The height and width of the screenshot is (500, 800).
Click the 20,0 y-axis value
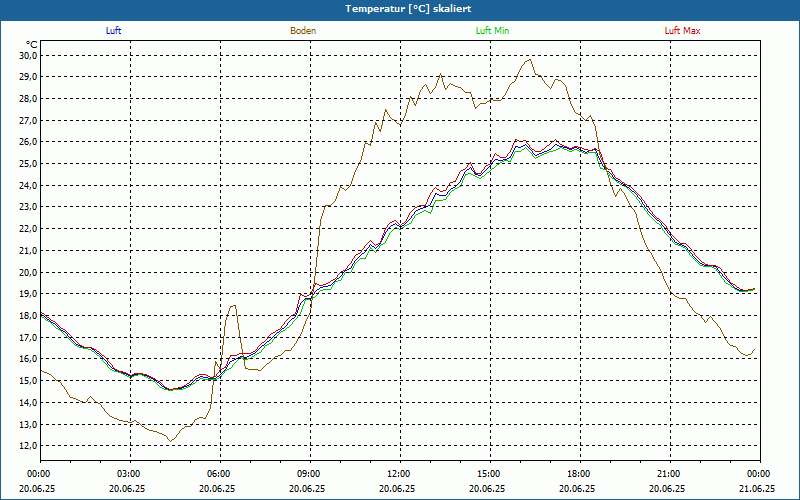coord(28,272)
